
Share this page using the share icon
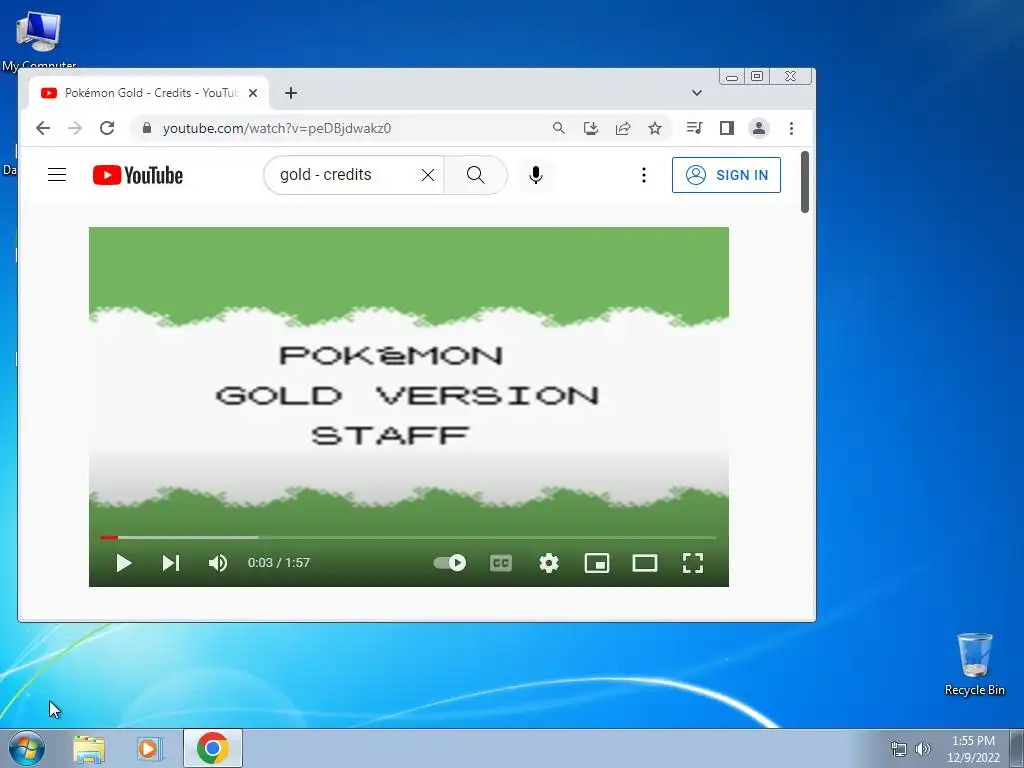coord(623,128)
